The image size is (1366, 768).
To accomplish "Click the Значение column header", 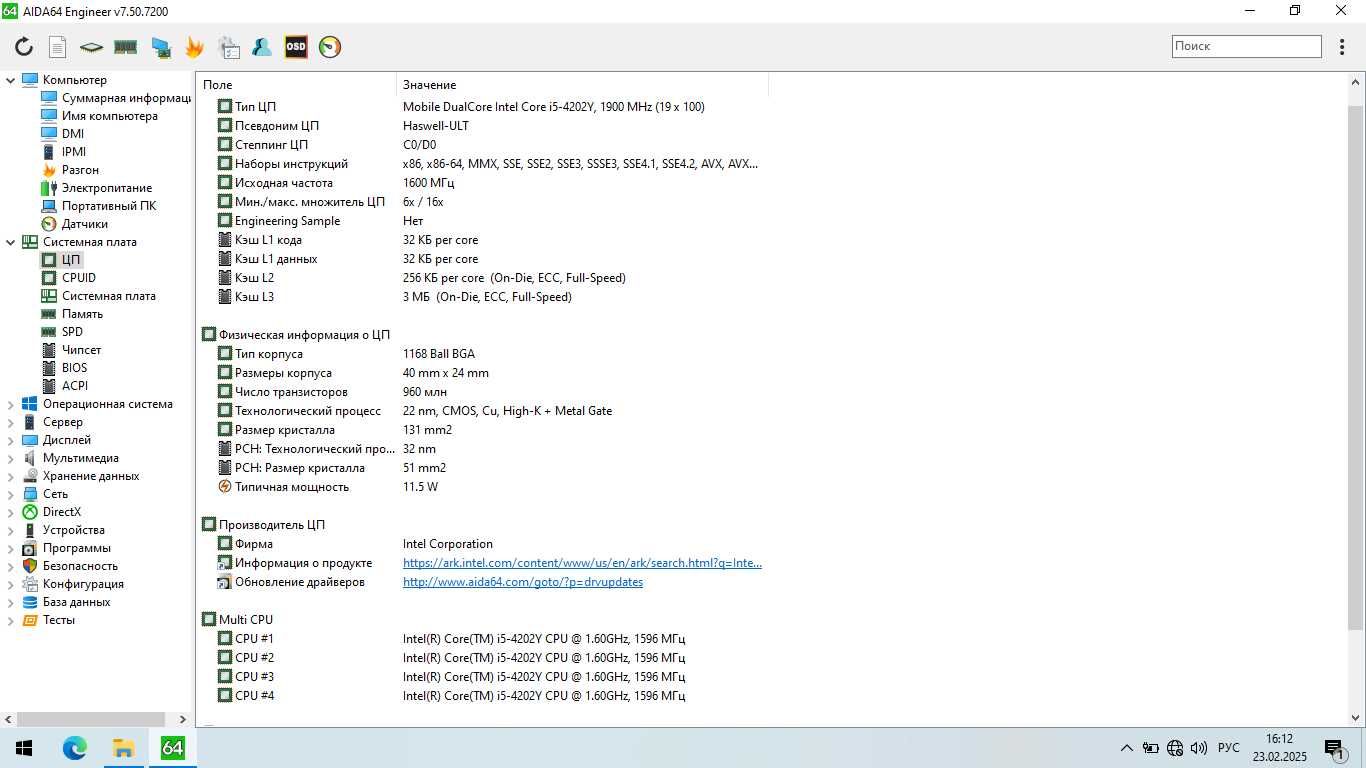I will [582, 85].
